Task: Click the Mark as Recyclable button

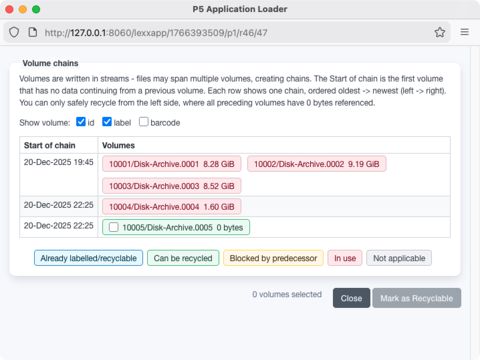Action: 417,298
